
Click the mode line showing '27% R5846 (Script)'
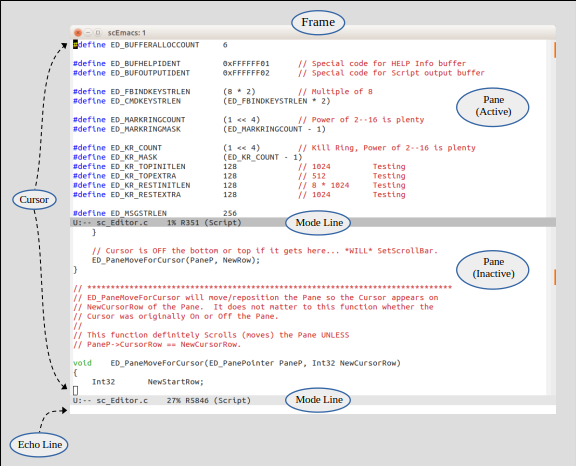(313, 400)
